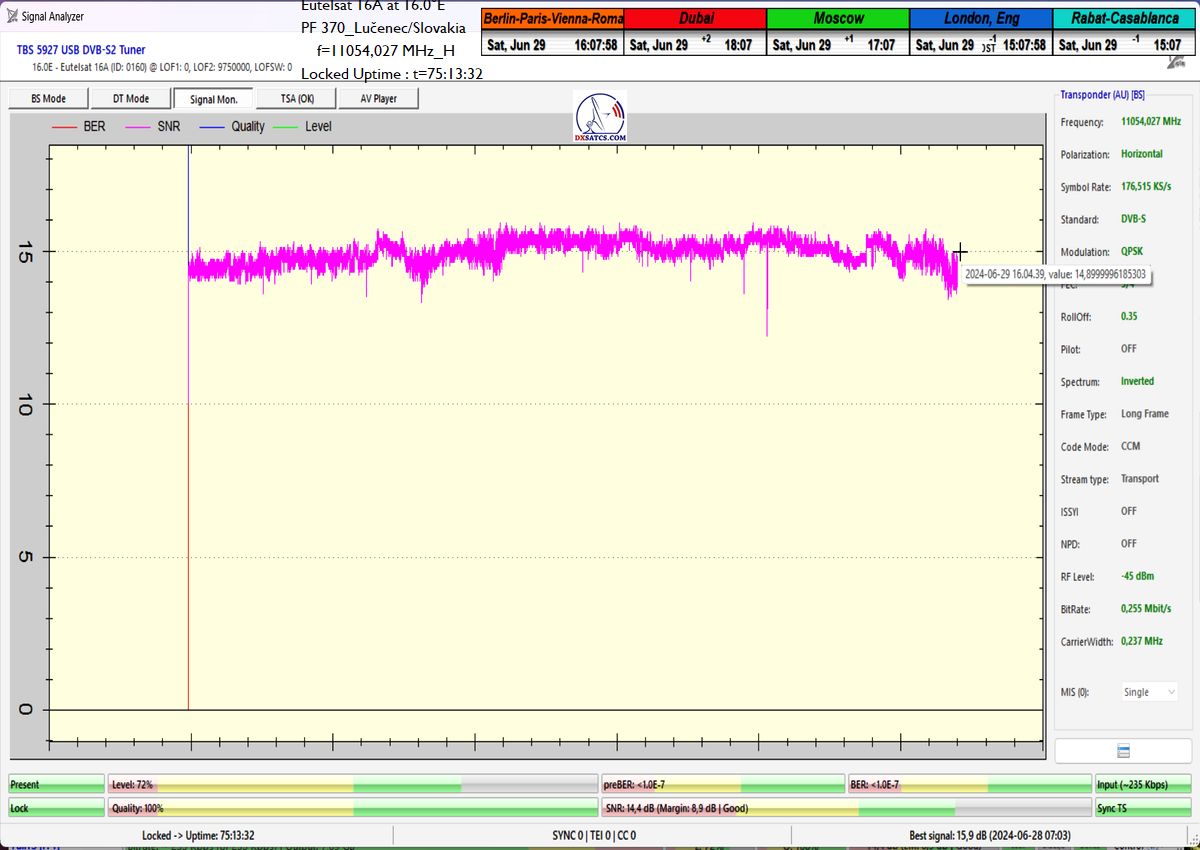Click the green Lock status indicator
Screen dimensions: 1200x850
tap(56, 808)
